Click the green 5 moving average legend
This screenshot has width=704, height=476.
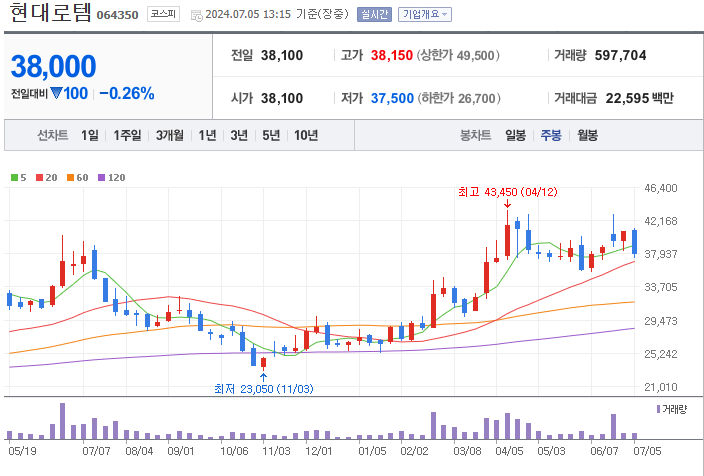coord(18,178)
